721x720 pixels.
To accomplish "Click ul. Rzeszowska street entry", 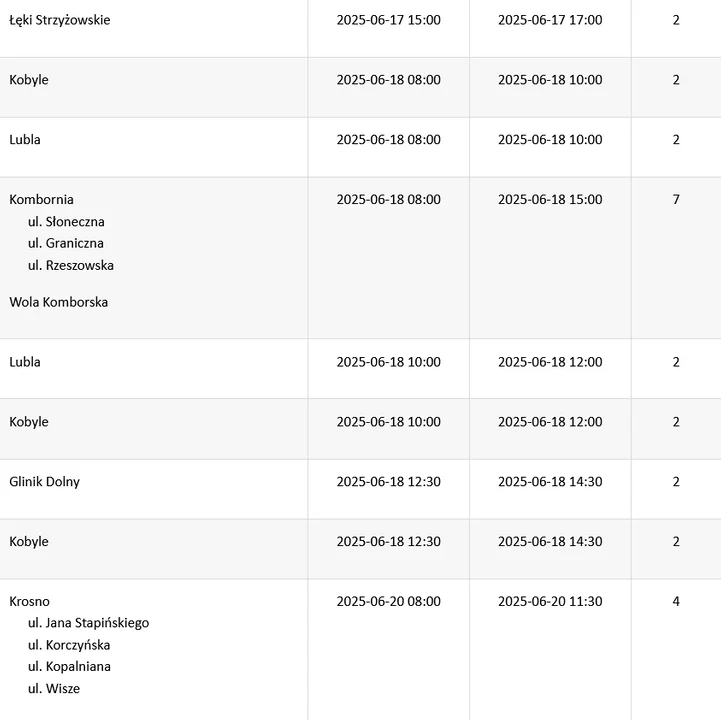I will [71, 265].
